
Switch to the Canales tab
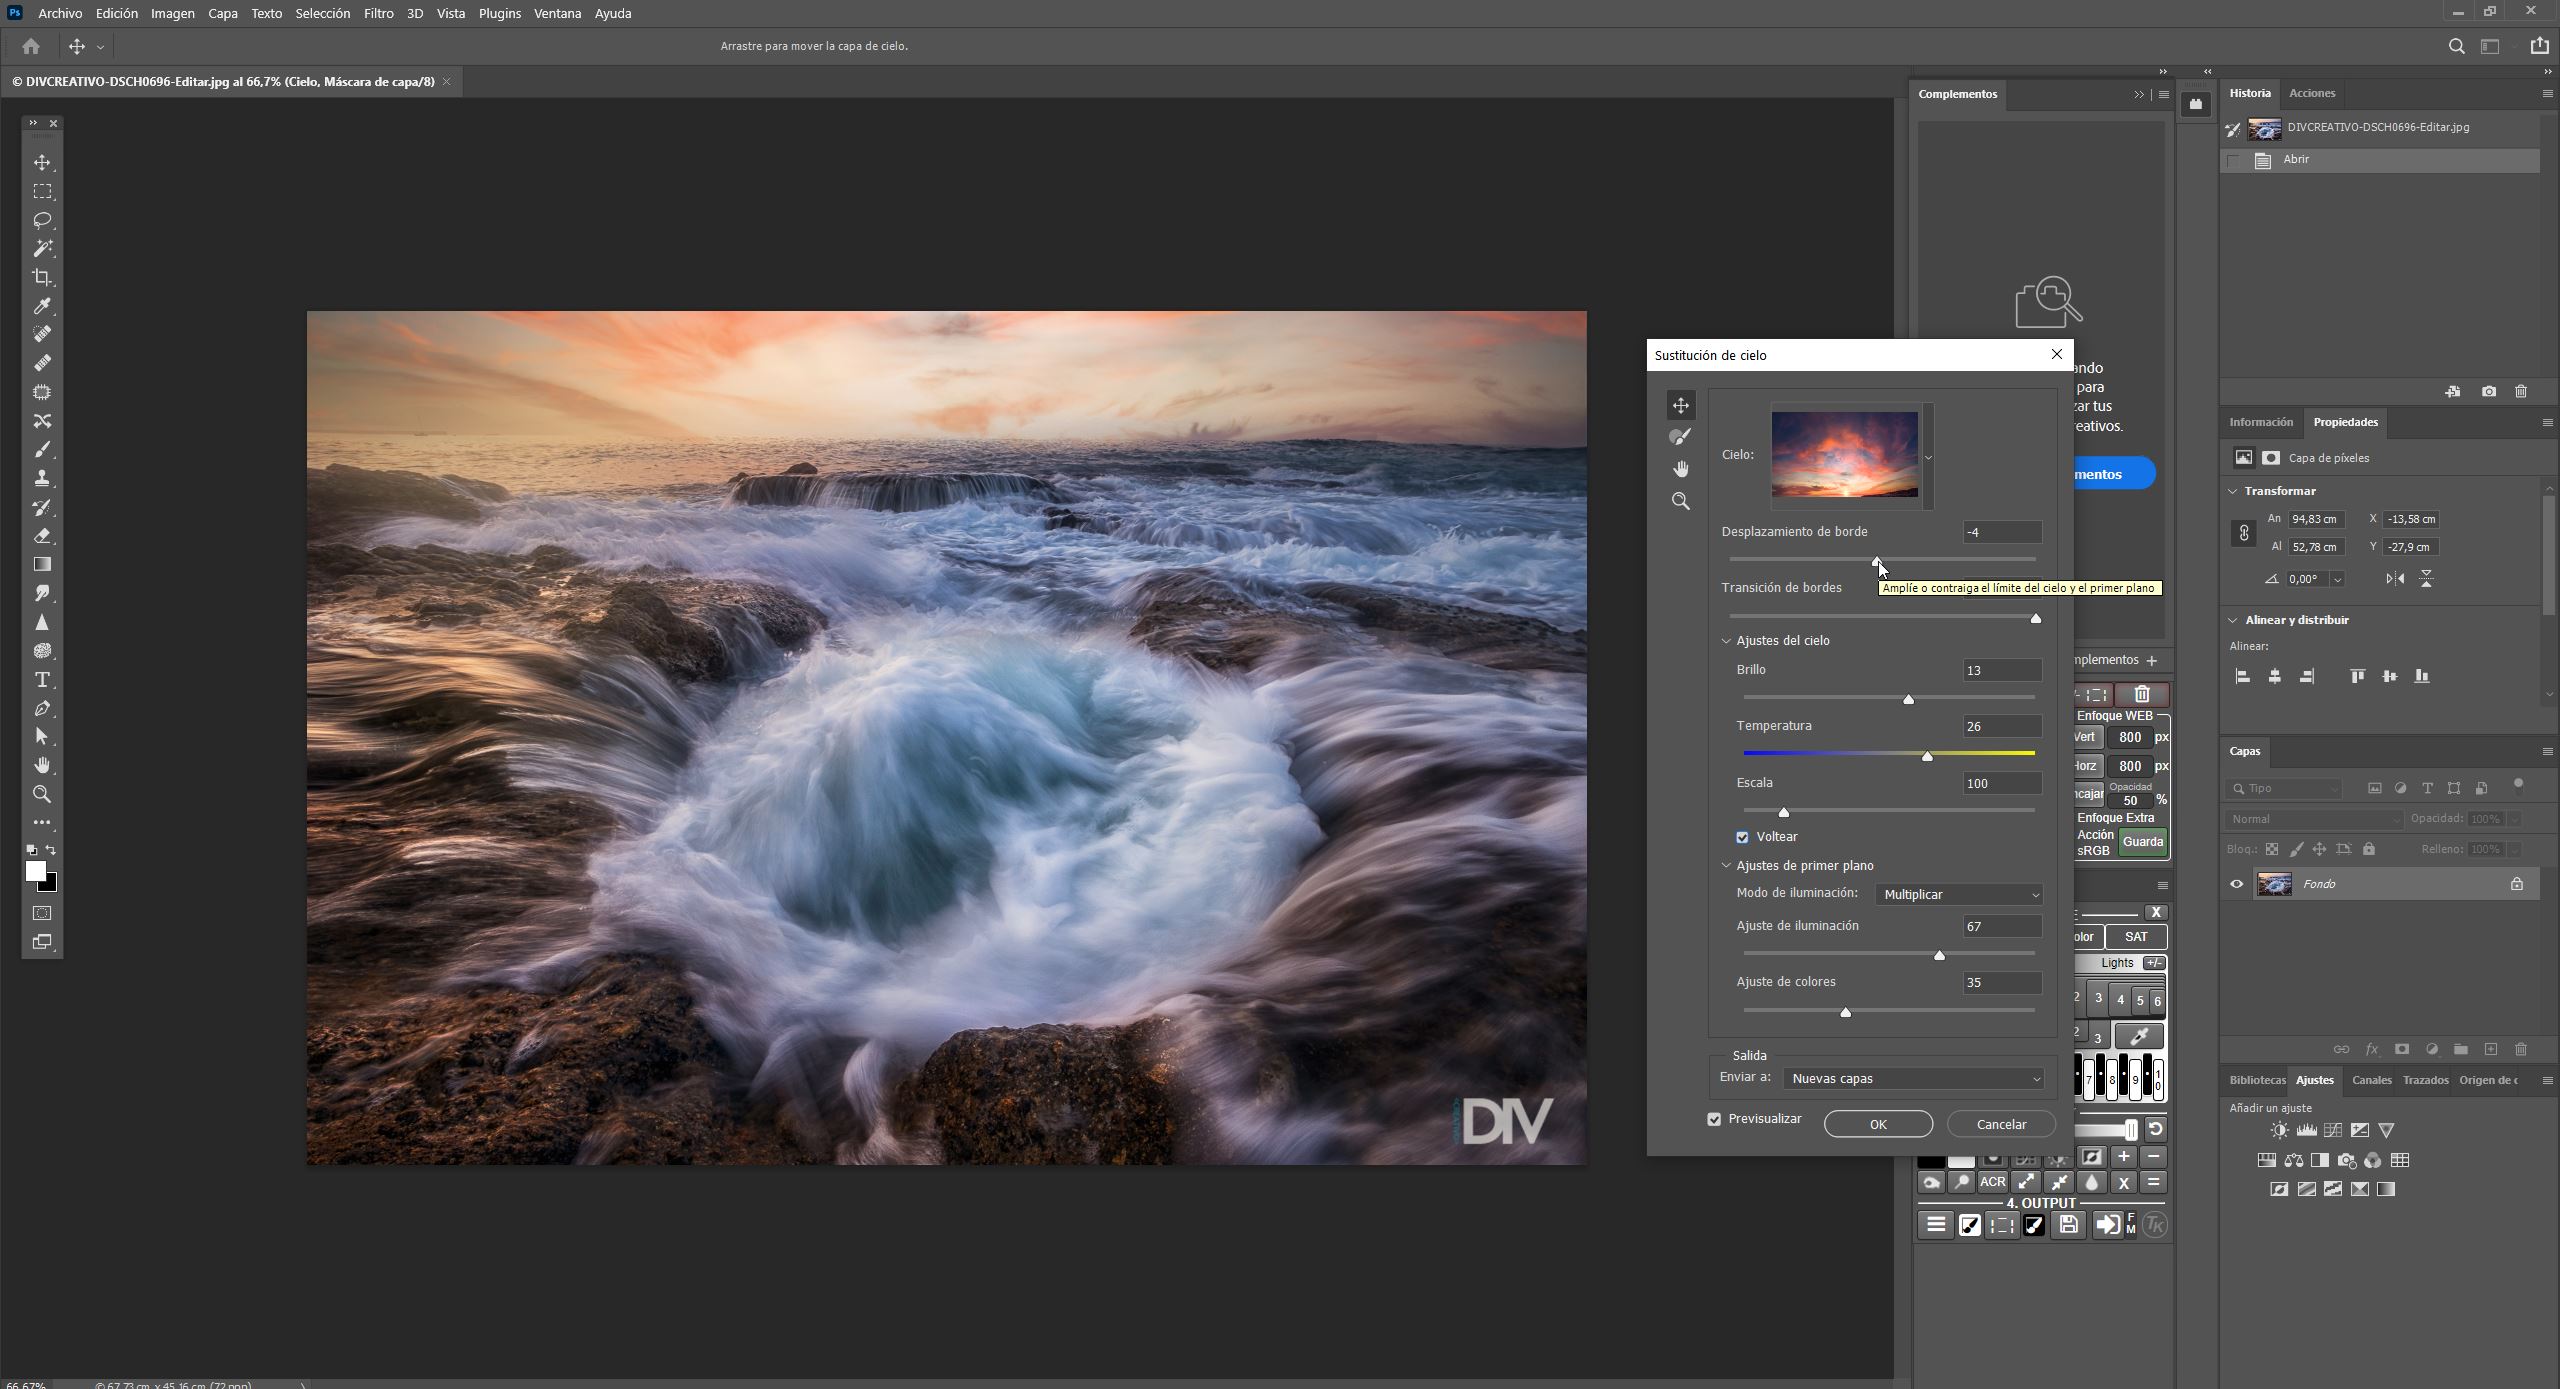coord(2371,1081)
